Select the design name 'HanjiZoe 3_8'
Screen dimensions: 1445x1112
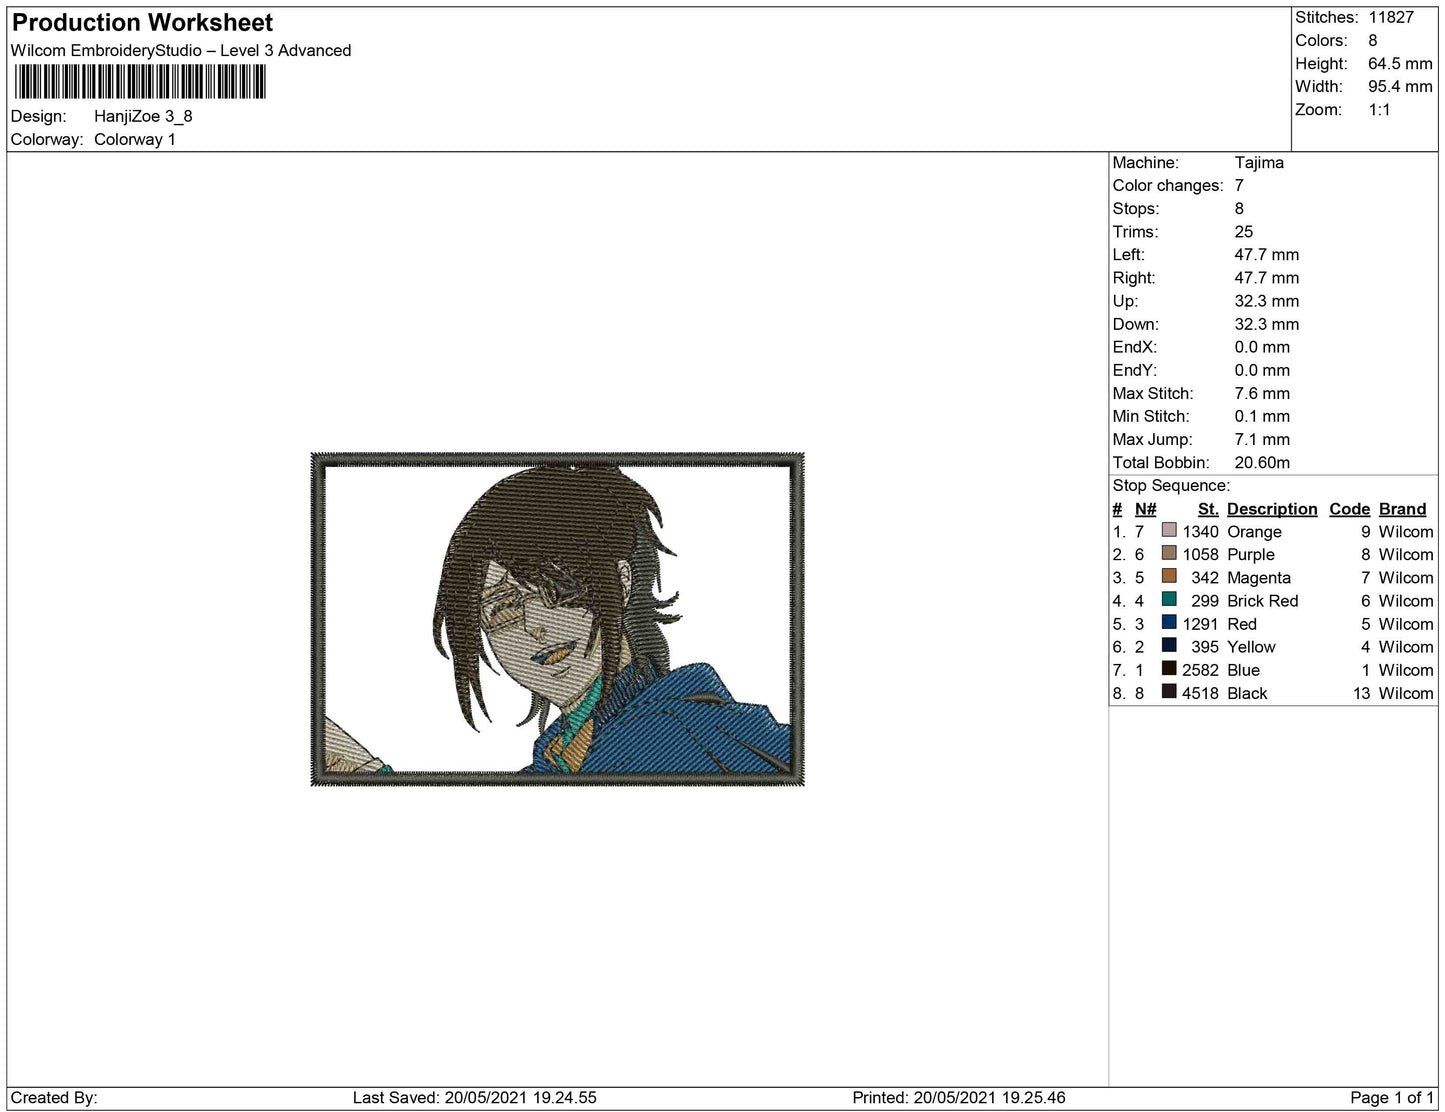point(143,116)
